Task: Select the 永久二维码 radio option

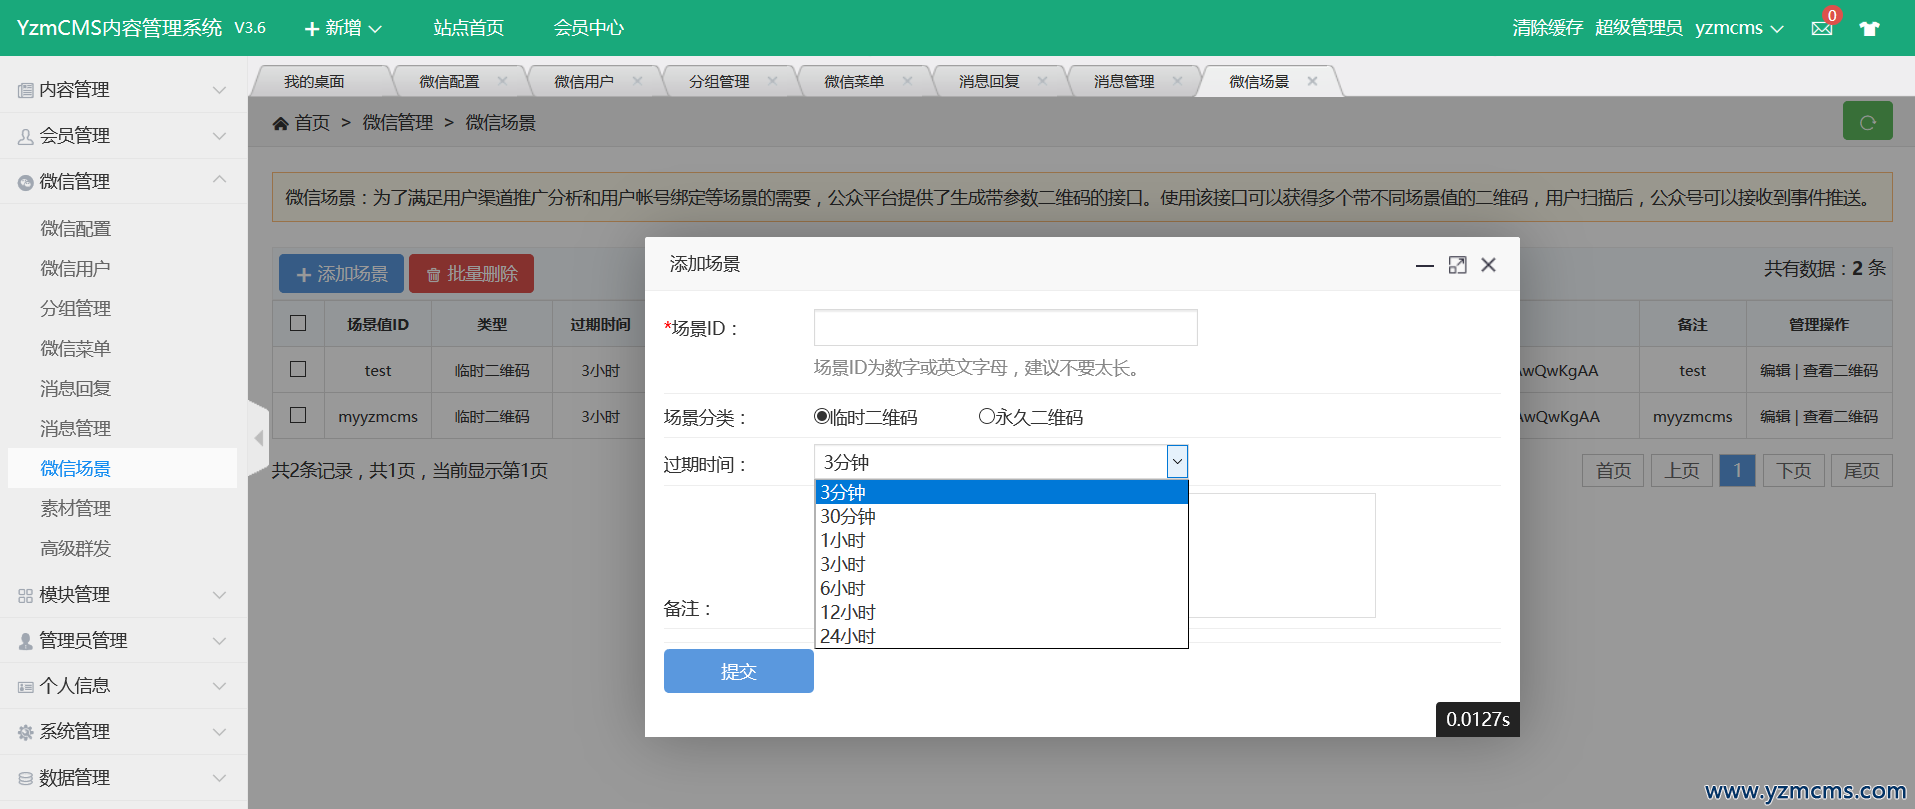Action: 987,417
